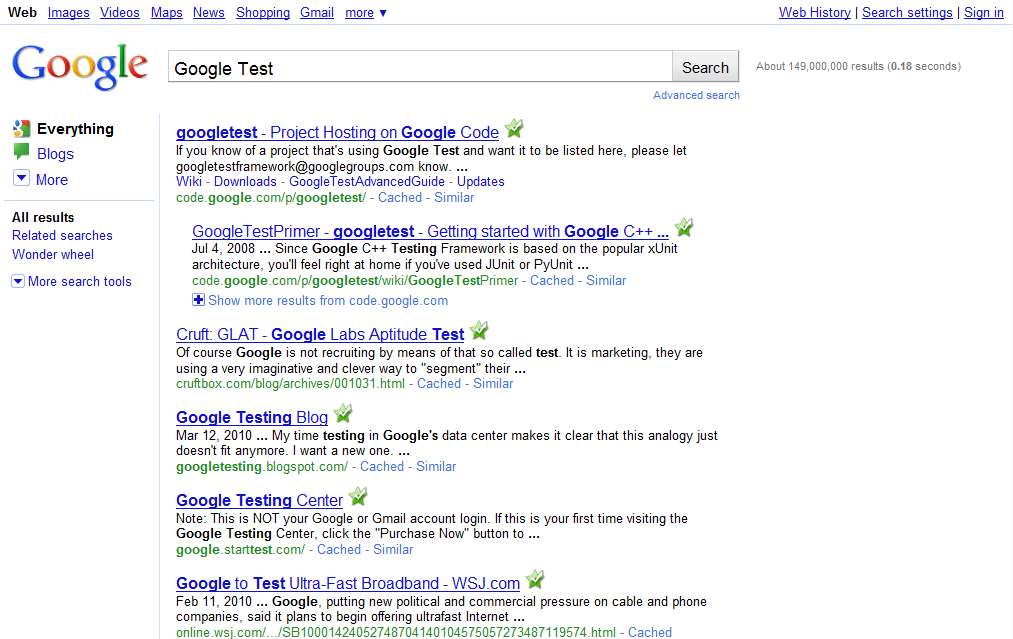1013x639 pixels.
Task: Select Web in top navigation
Action: tap(23, 12)
